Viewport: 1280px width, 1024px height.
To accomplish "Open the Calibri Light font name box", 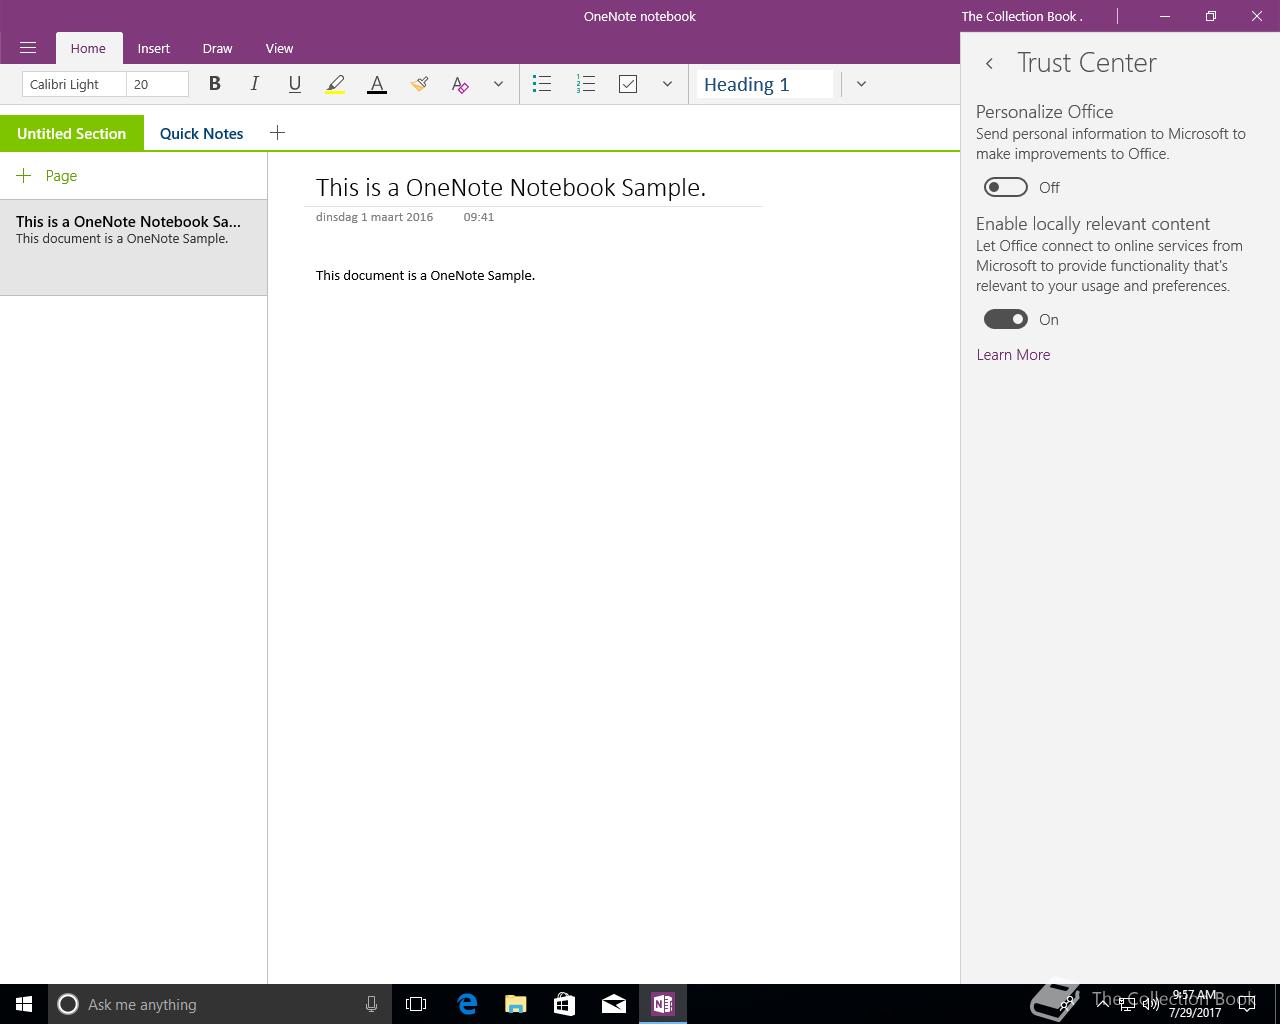I will click(74, 84).
